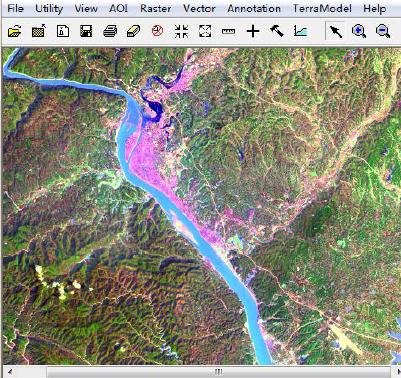Select the eraser clear-view icon
This screenshot has height=378, width=401.
pos(134,31)
